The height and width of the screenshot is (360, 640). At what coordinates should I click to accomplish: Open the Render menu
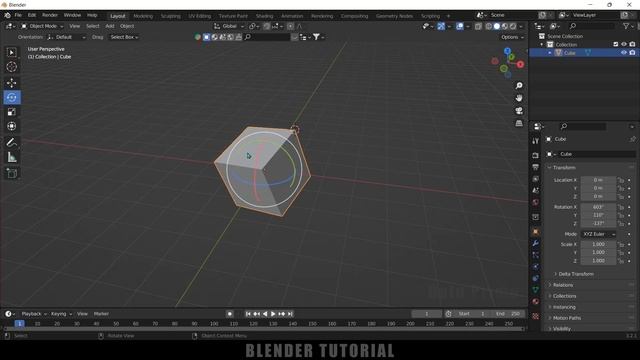pos(50,15)
